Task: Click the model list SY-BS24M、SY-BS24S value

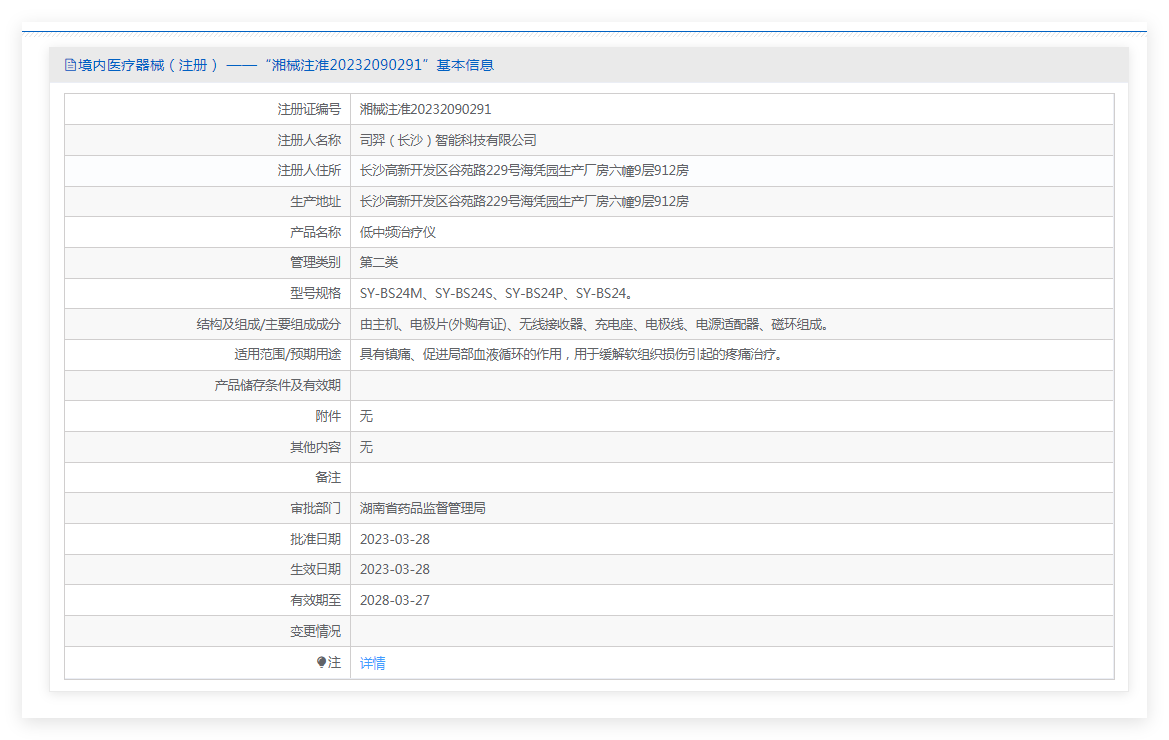Action: (497, 294)
